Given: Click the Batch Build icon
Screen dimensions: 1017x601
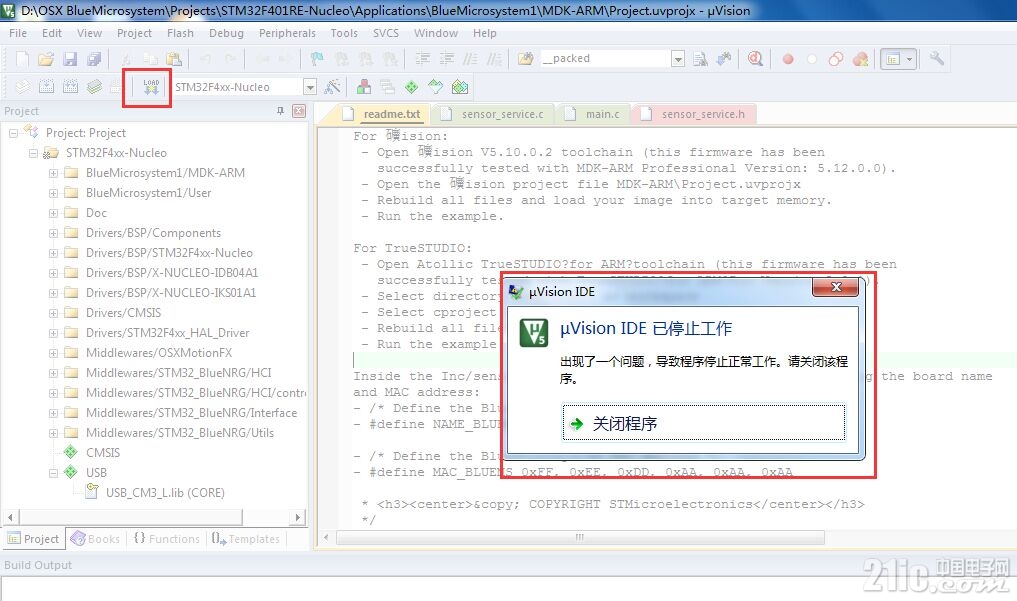Looking at the screenshot, I should point(94,87).
